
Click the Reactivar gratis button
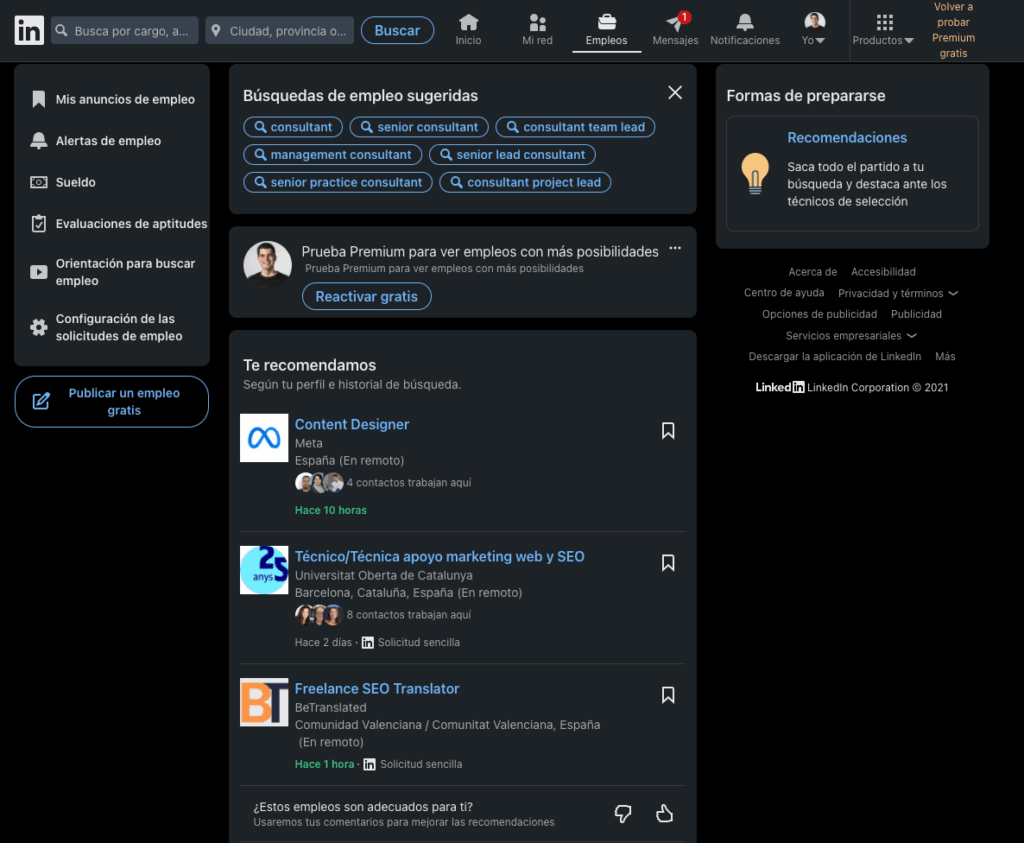pos(366,296)
